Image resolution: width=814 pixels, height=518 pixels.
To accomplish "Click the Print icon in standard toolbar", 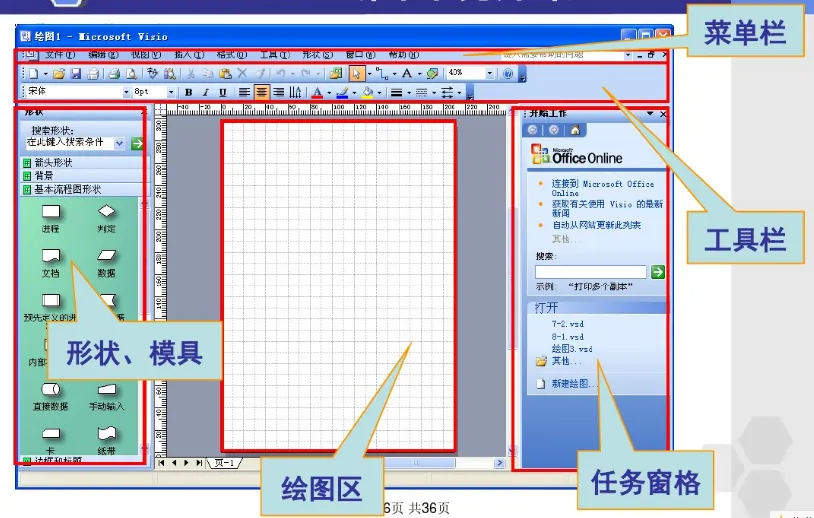I will tap(114, 74).
